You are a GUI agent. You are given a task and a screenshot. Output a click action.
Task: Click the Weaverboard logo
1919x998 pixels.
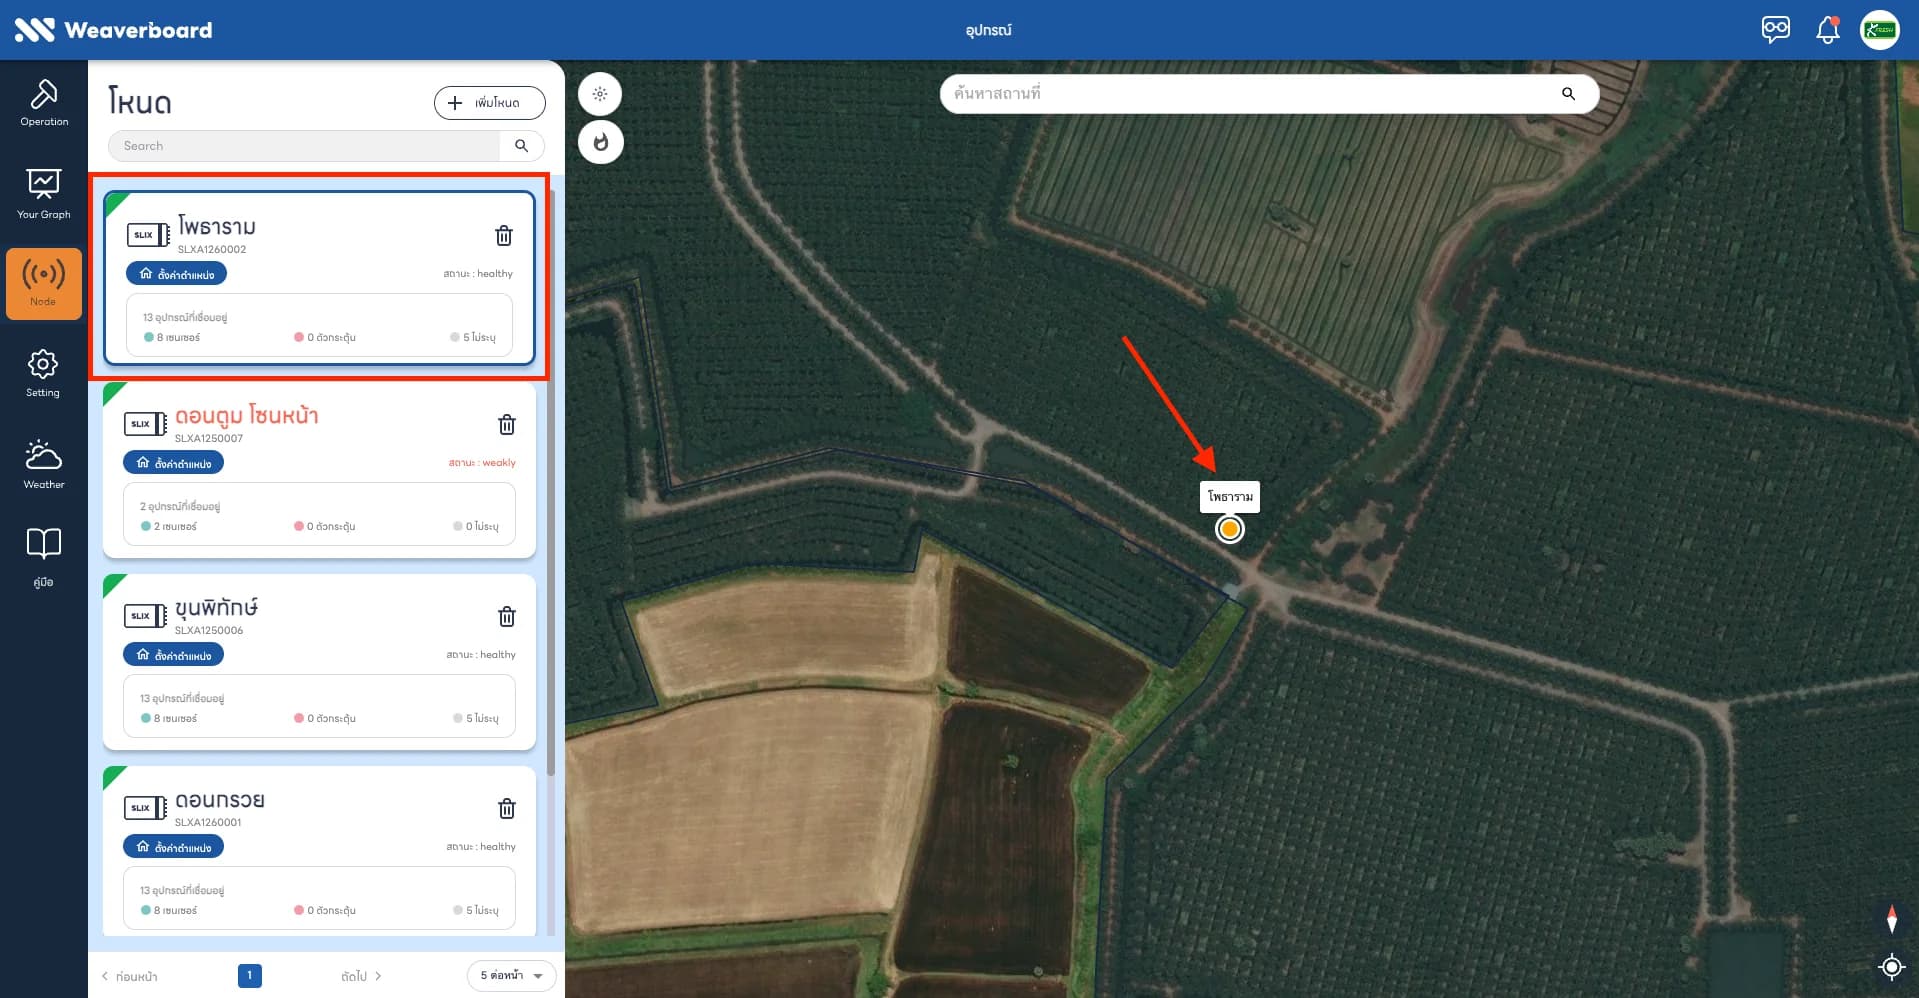[113, 30]
